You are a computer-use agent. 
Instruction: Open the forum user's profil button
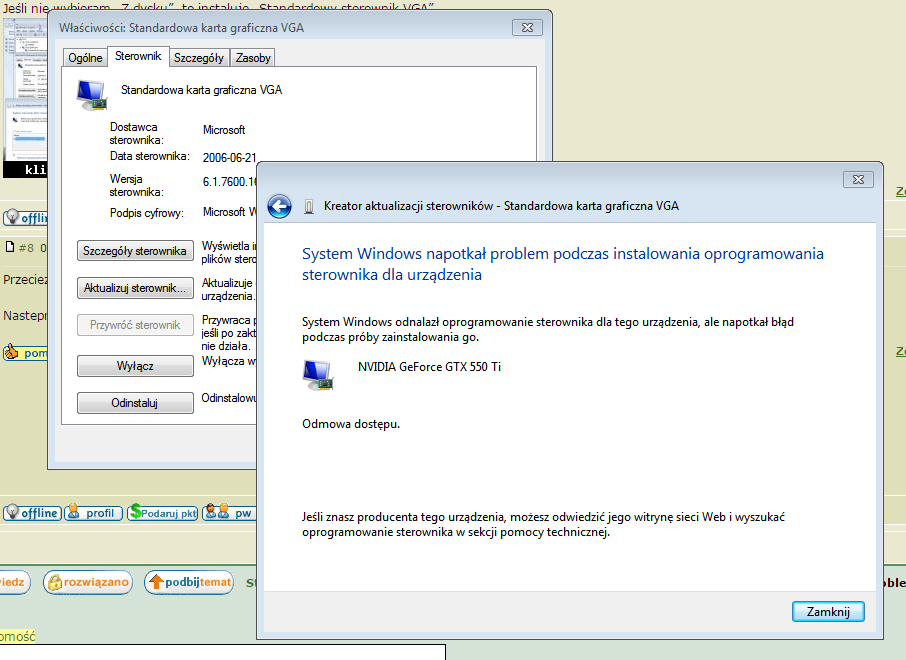tap(93, 513)
